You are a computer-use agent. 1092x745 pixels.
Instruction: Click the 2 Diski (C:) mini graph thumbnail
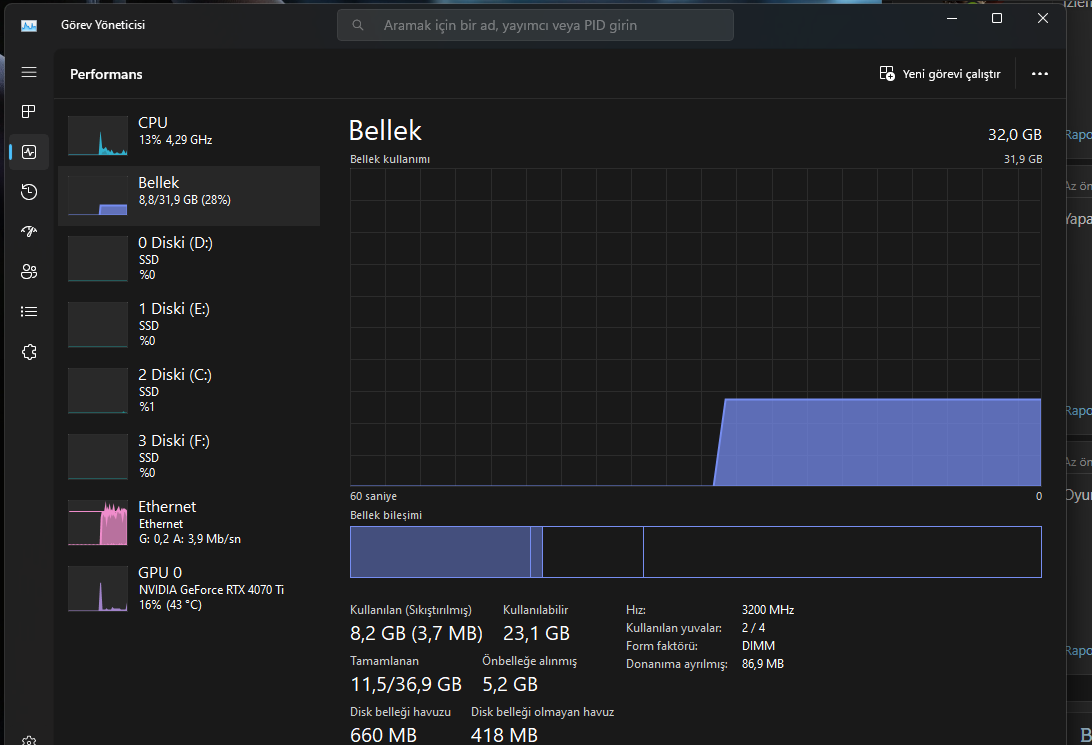tap(98, 391)
